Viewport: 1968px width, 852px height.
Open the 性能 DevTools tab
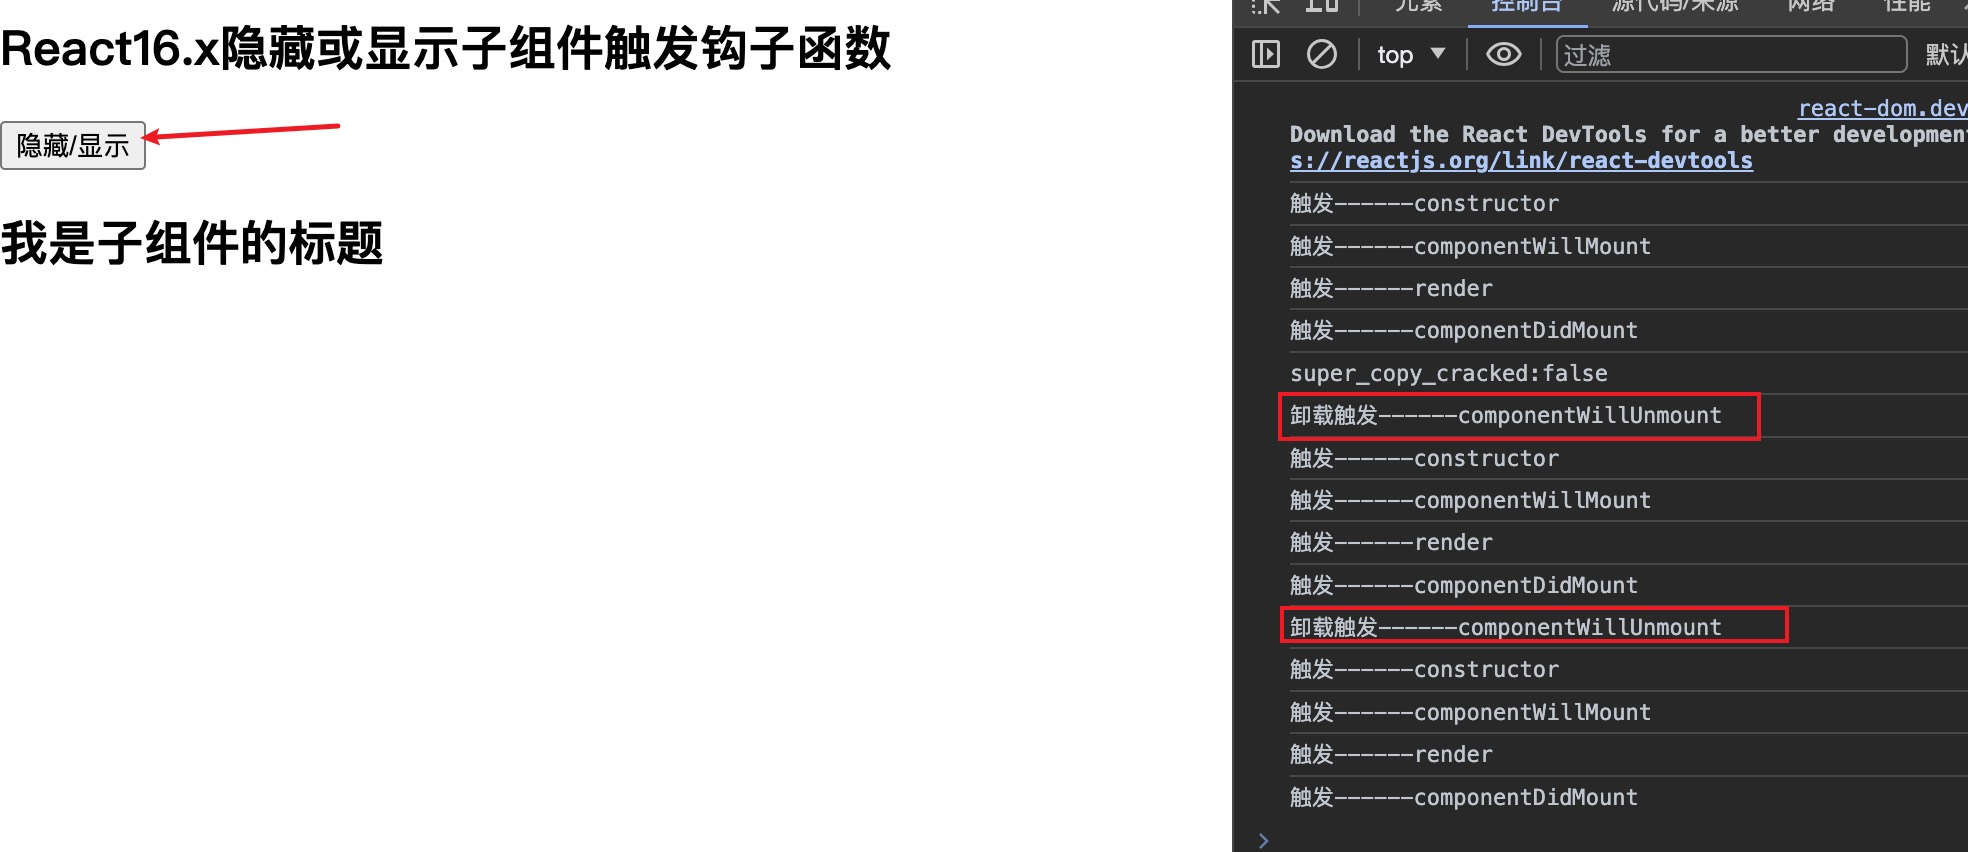tap(1907, 6)
